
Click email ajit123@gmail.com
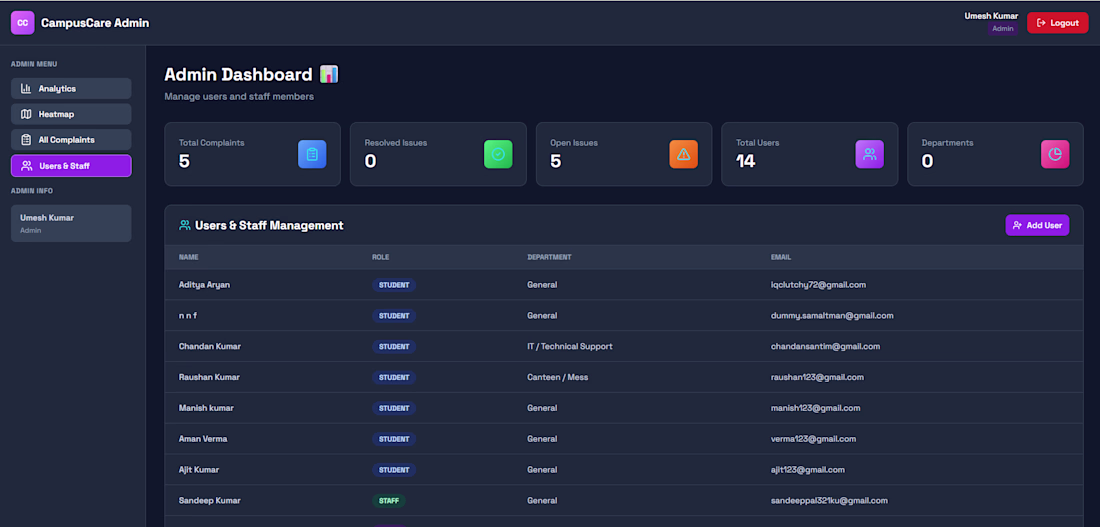point(807,469)
